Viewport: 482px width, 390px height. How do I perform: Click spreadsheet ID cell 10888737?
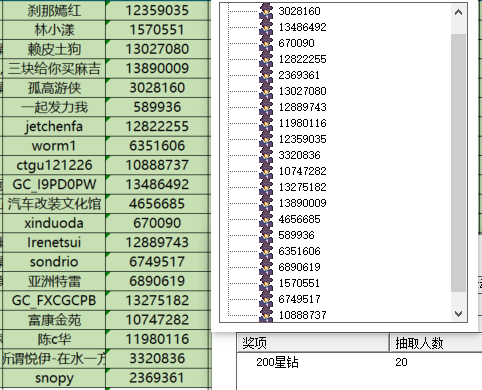(157, 165)
